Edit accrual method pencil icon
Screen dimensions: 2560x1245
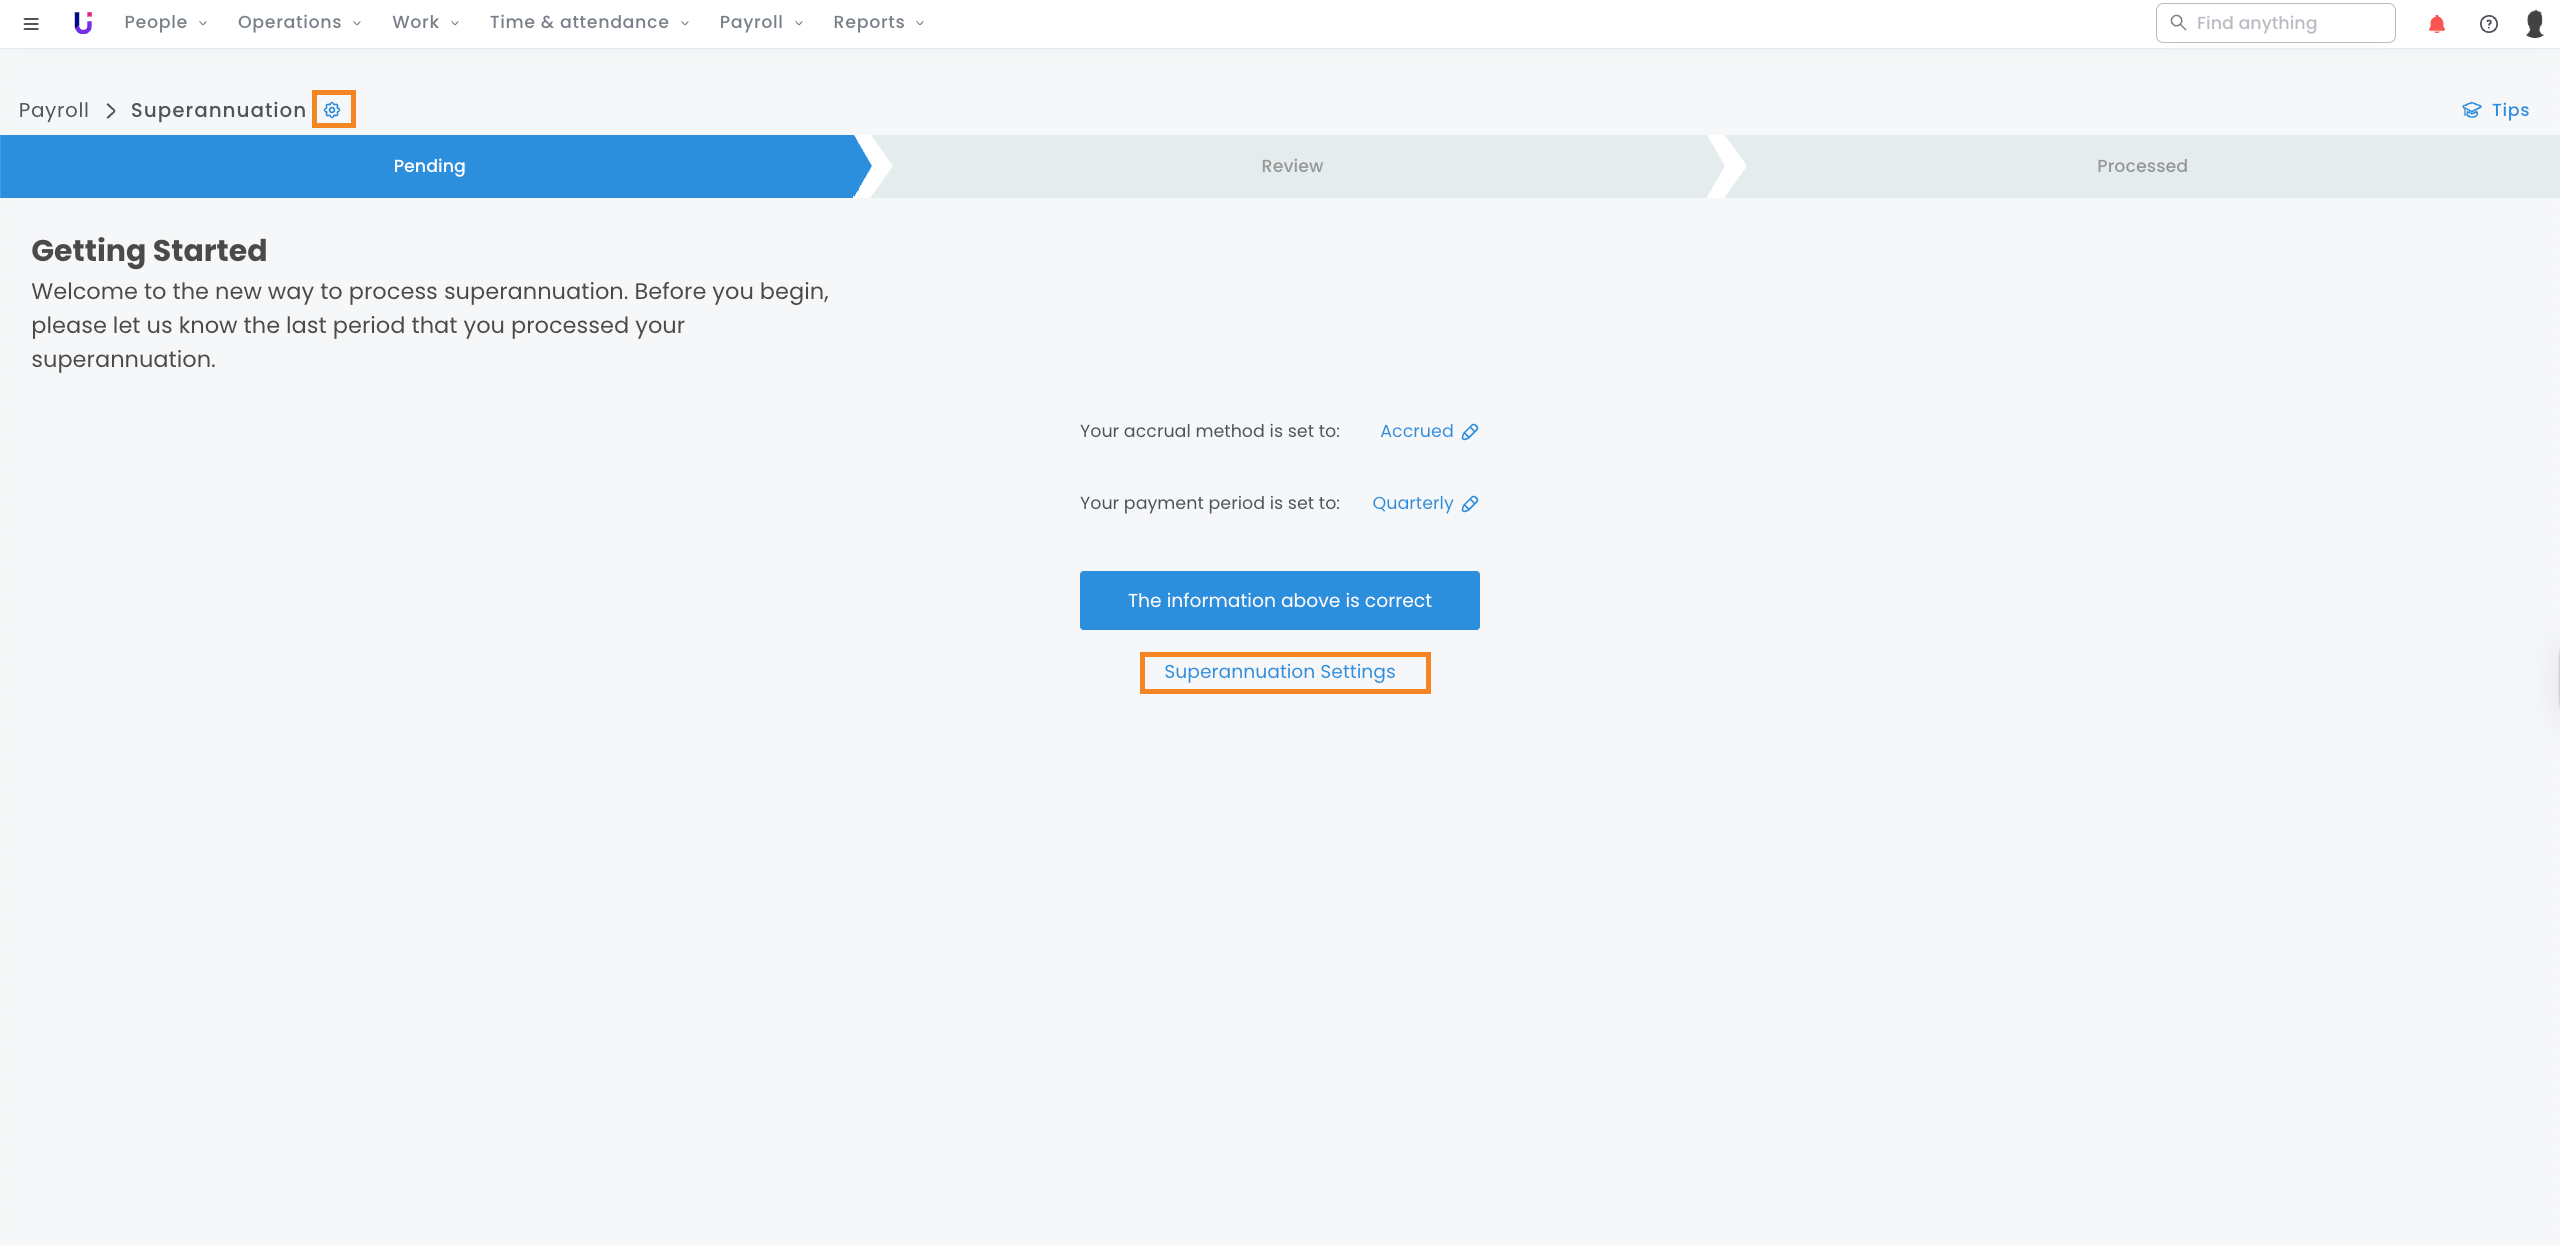click(x=1470, y=432)
